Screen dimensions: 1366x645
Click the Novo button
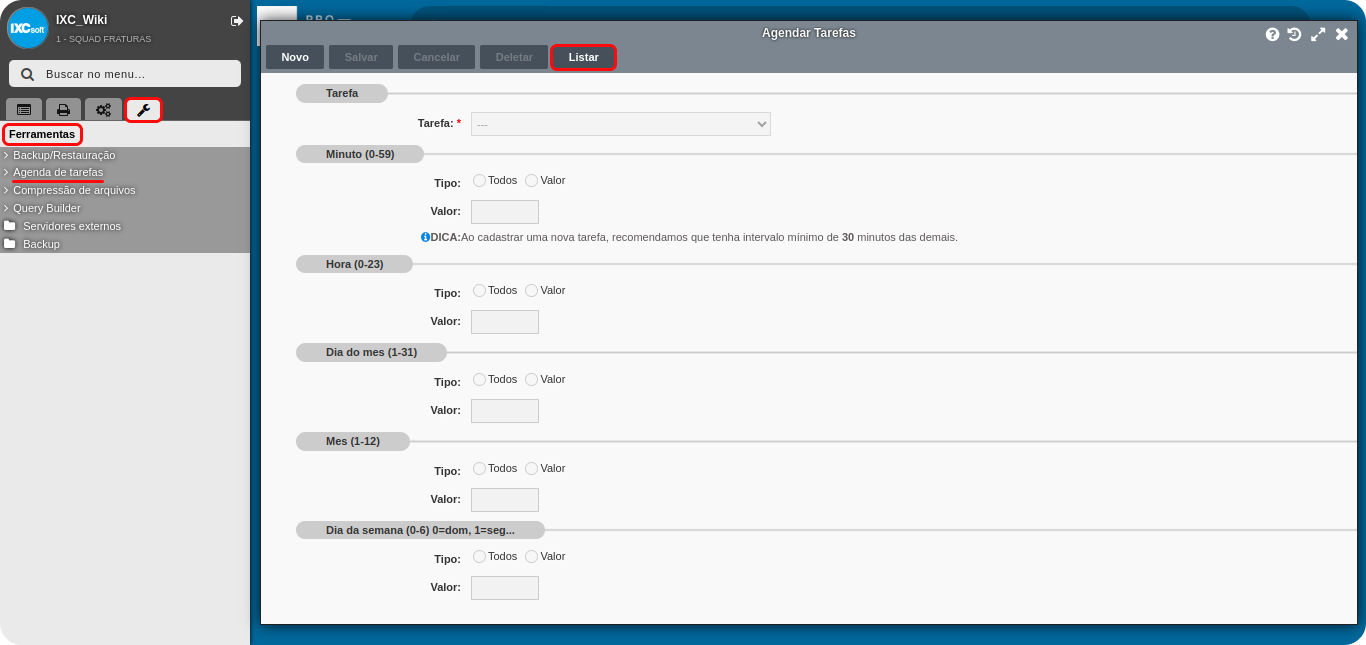click(x=295, y=57)
